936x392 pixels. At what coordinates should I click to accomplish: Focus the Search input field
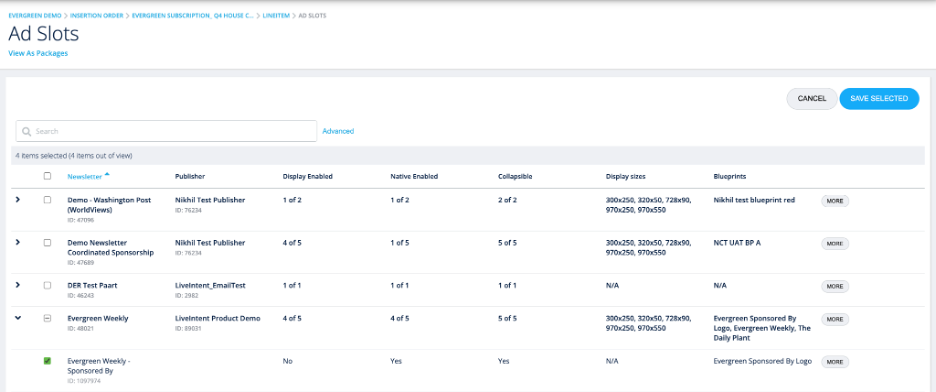coord(166,131)
